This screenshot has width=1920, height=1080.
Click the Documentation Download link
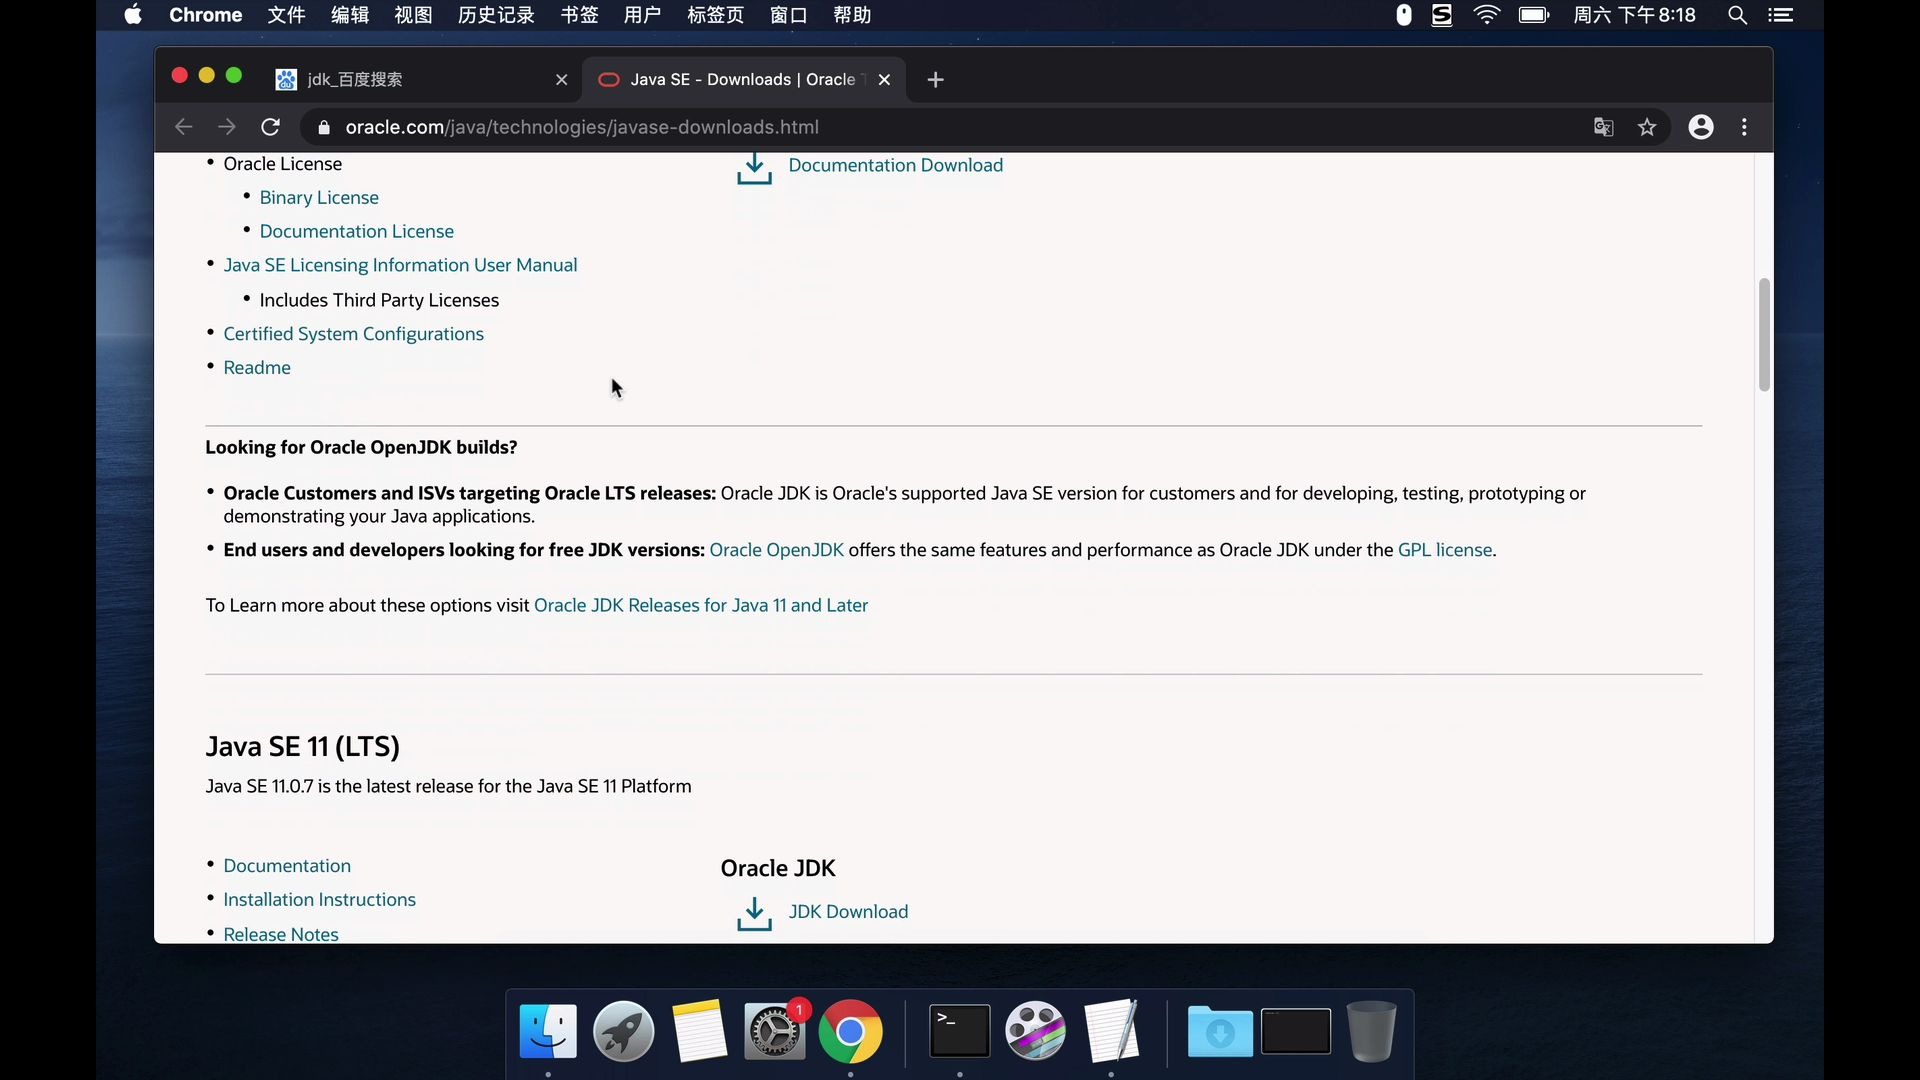(896, 165)
